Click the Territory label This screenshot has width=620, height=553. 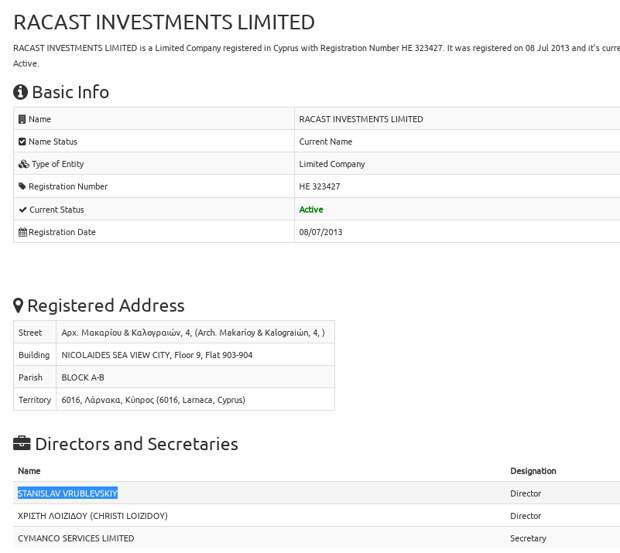[x=35, y=400]
